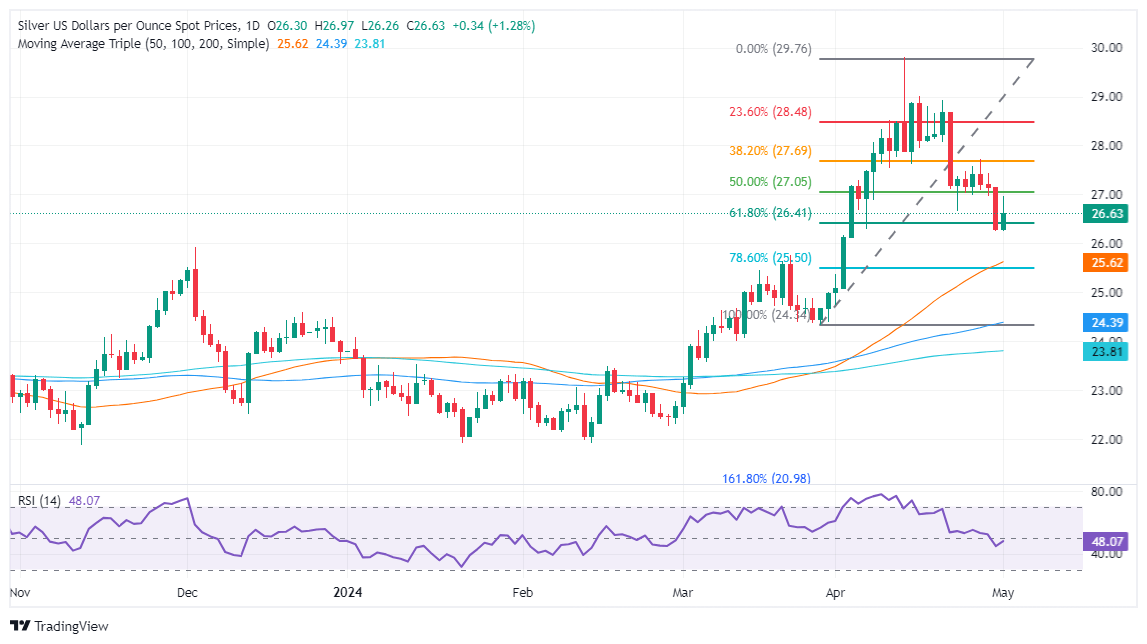The height and width of the screenshot is (644, 1147).
Task: Click the 2024 marker on time axis
Action: click(x=347, y=593)
